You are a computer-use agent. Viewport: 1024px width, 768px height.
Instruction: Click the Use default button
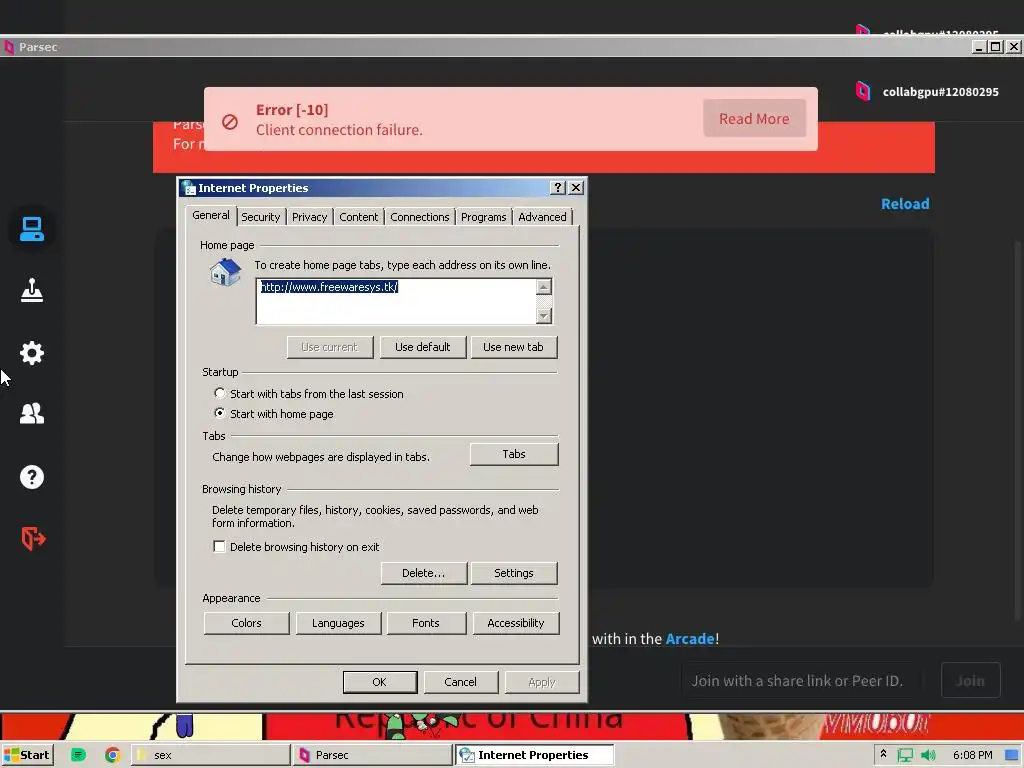423,347
